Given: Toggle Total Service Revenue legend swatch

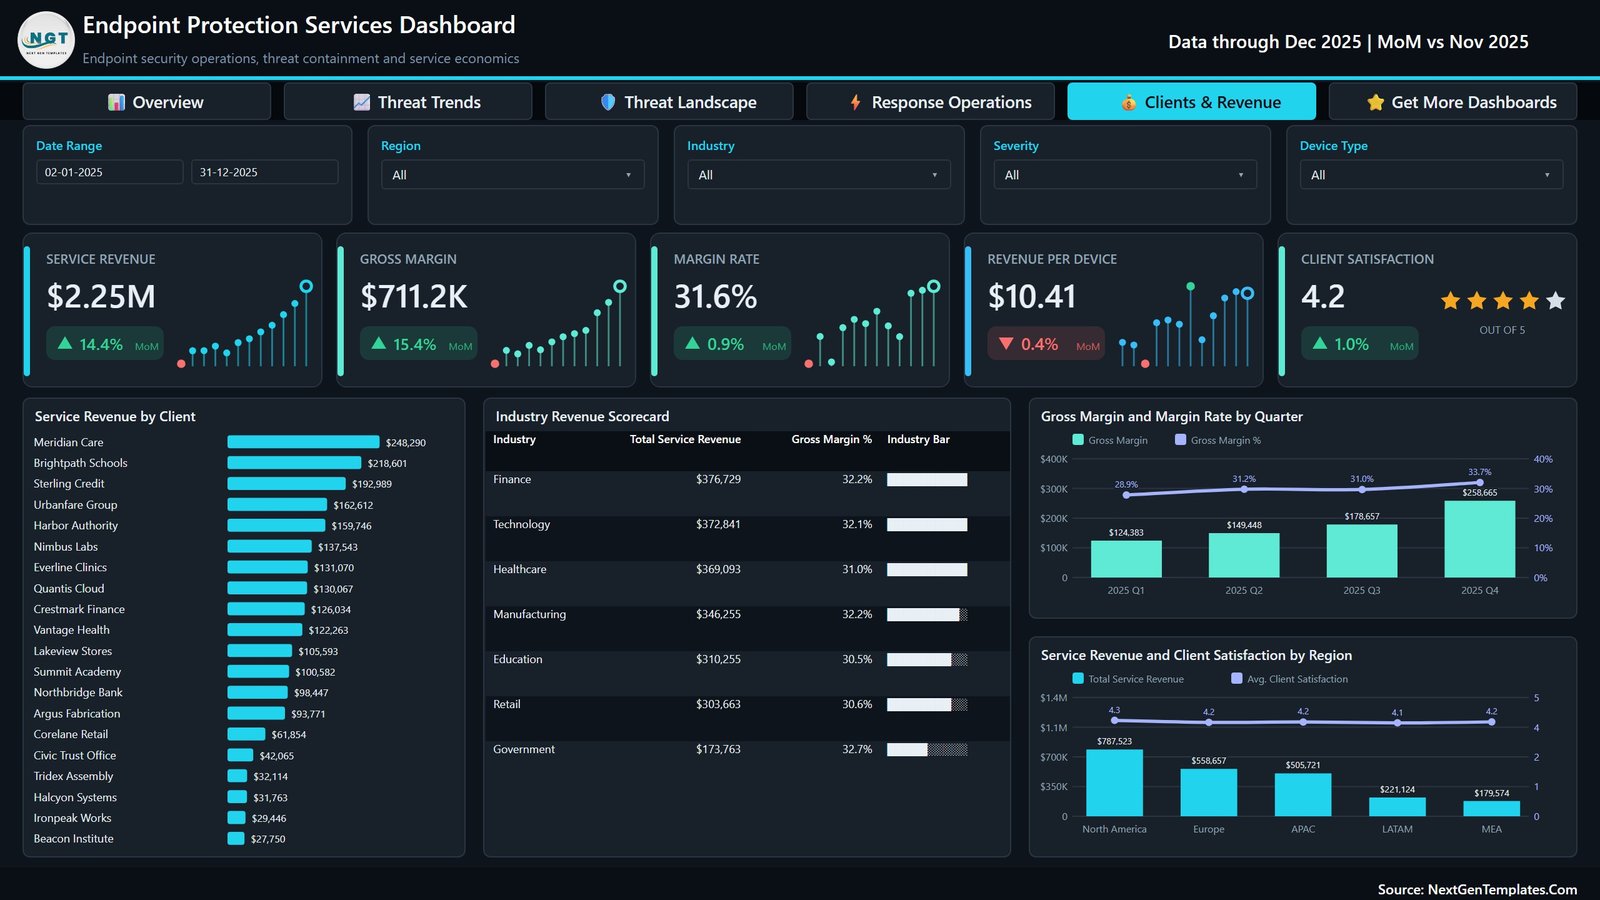Looking at the screenshot, I should (x=1078, y=679).
